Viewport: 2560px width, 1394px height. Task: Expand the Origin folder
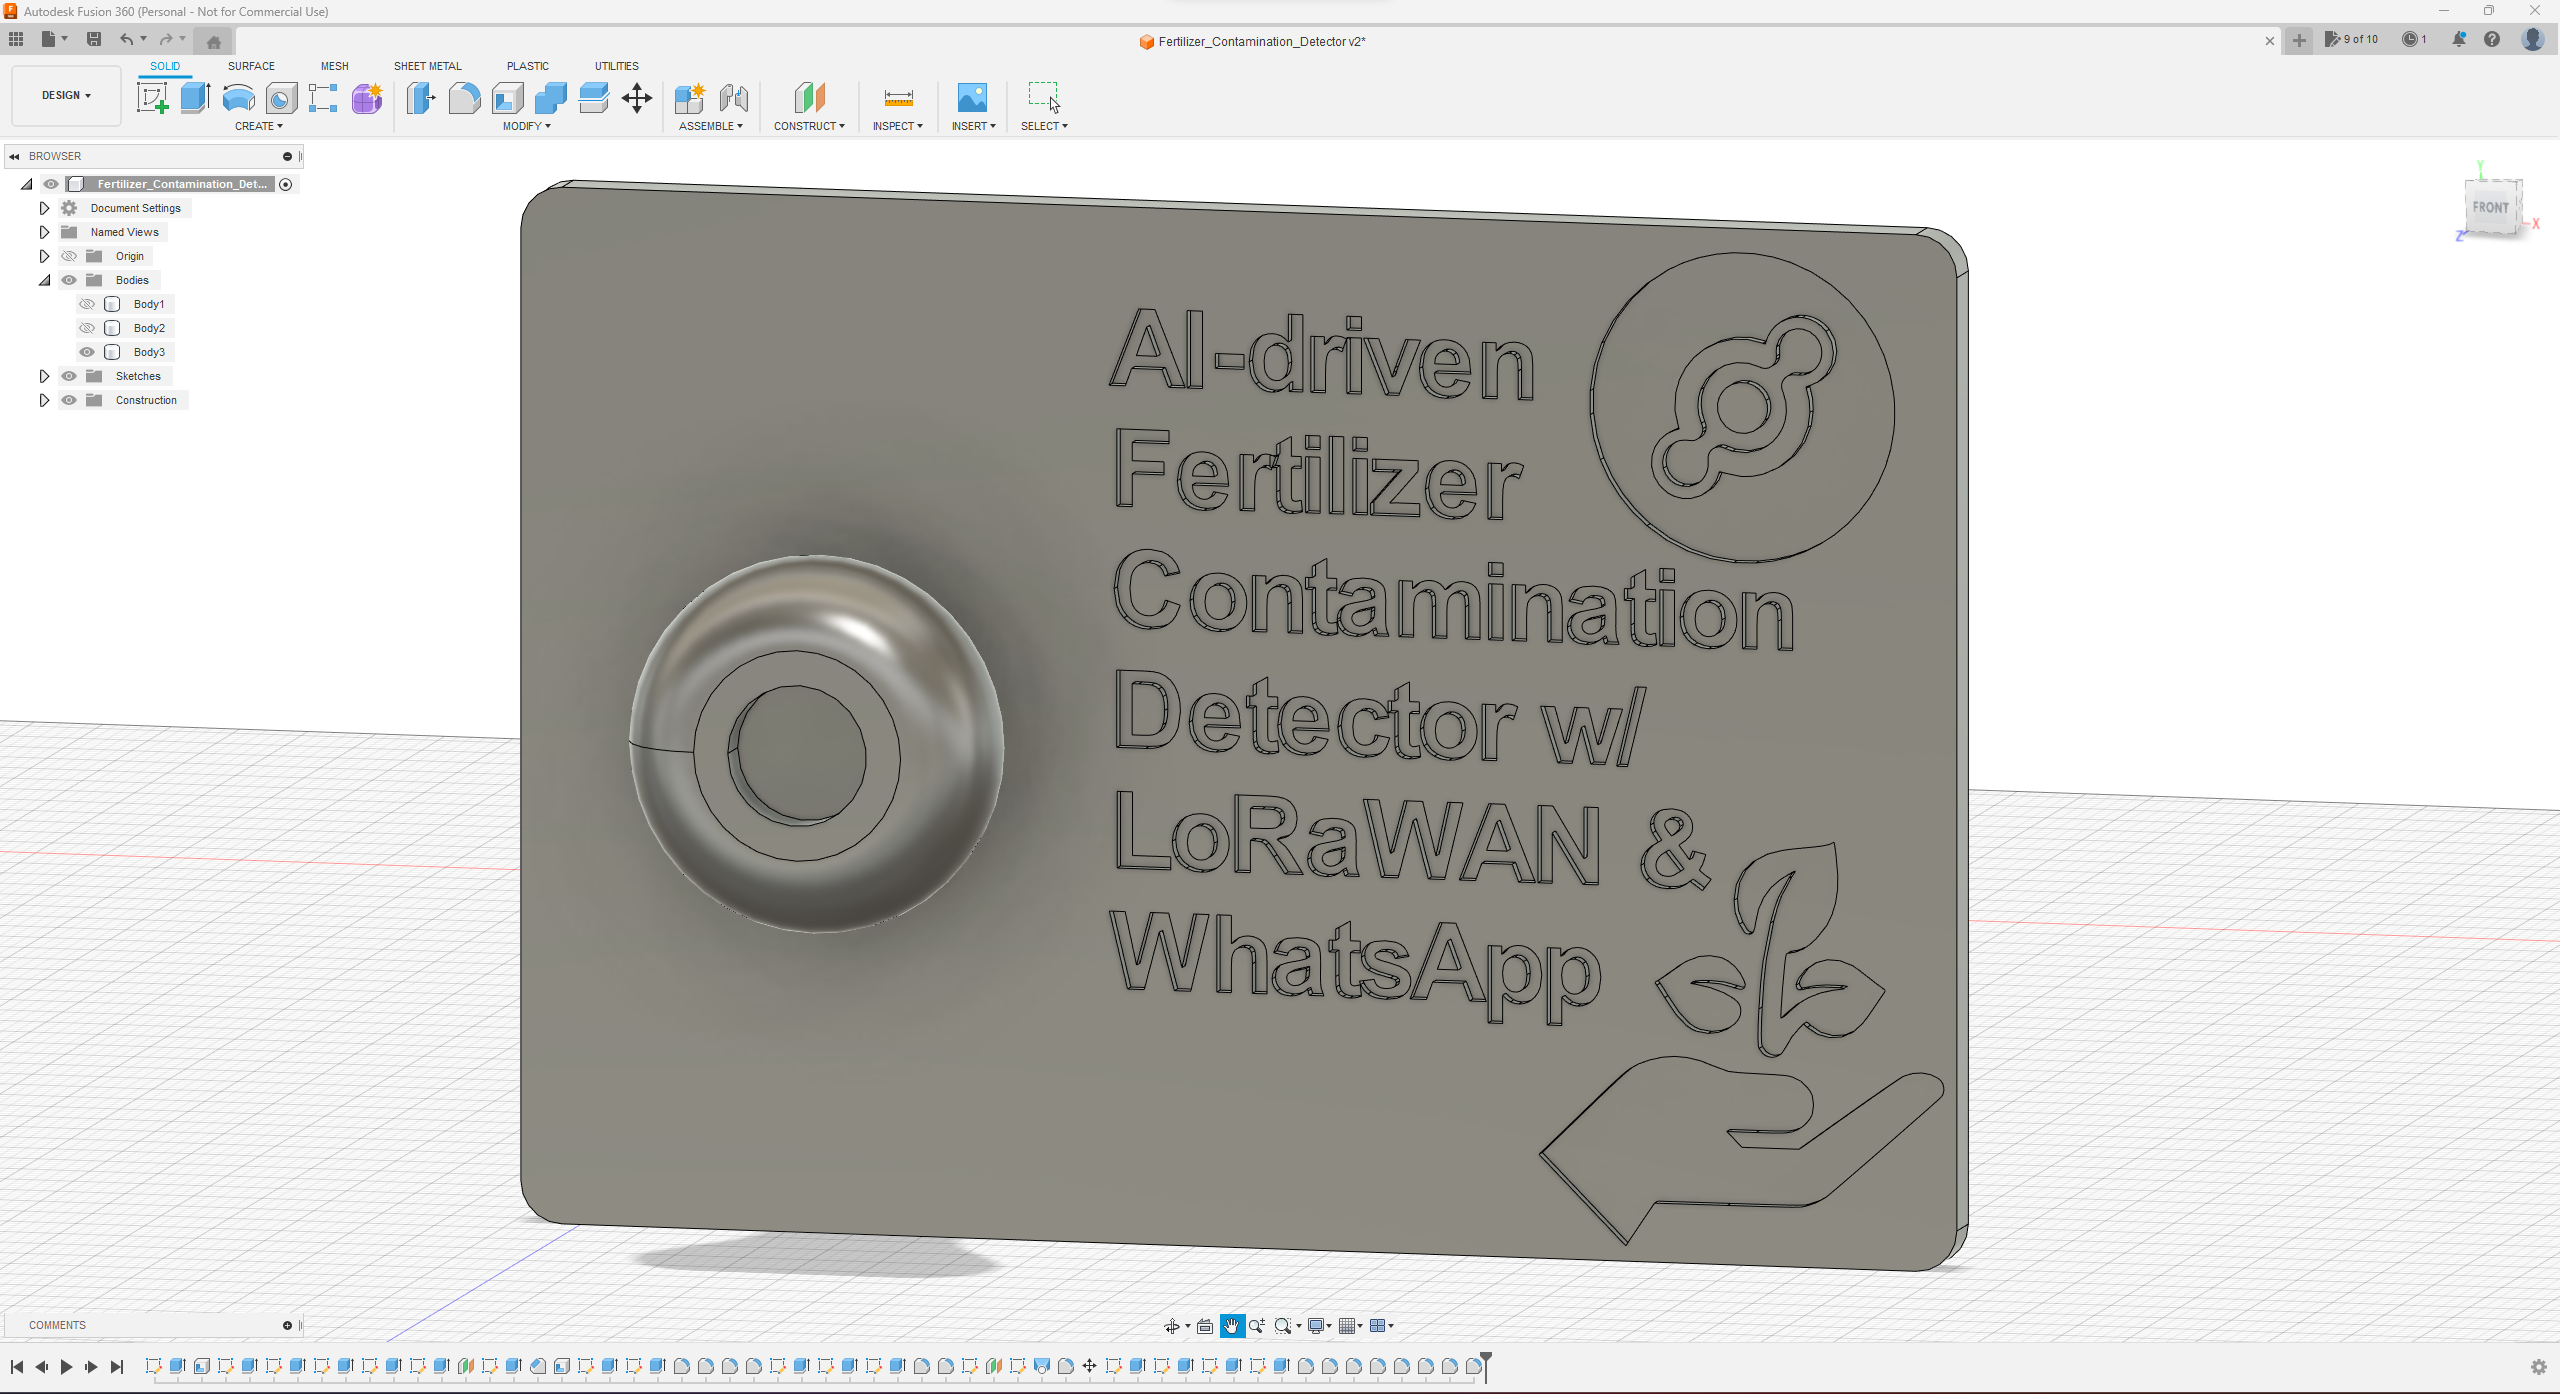[41, 256]
